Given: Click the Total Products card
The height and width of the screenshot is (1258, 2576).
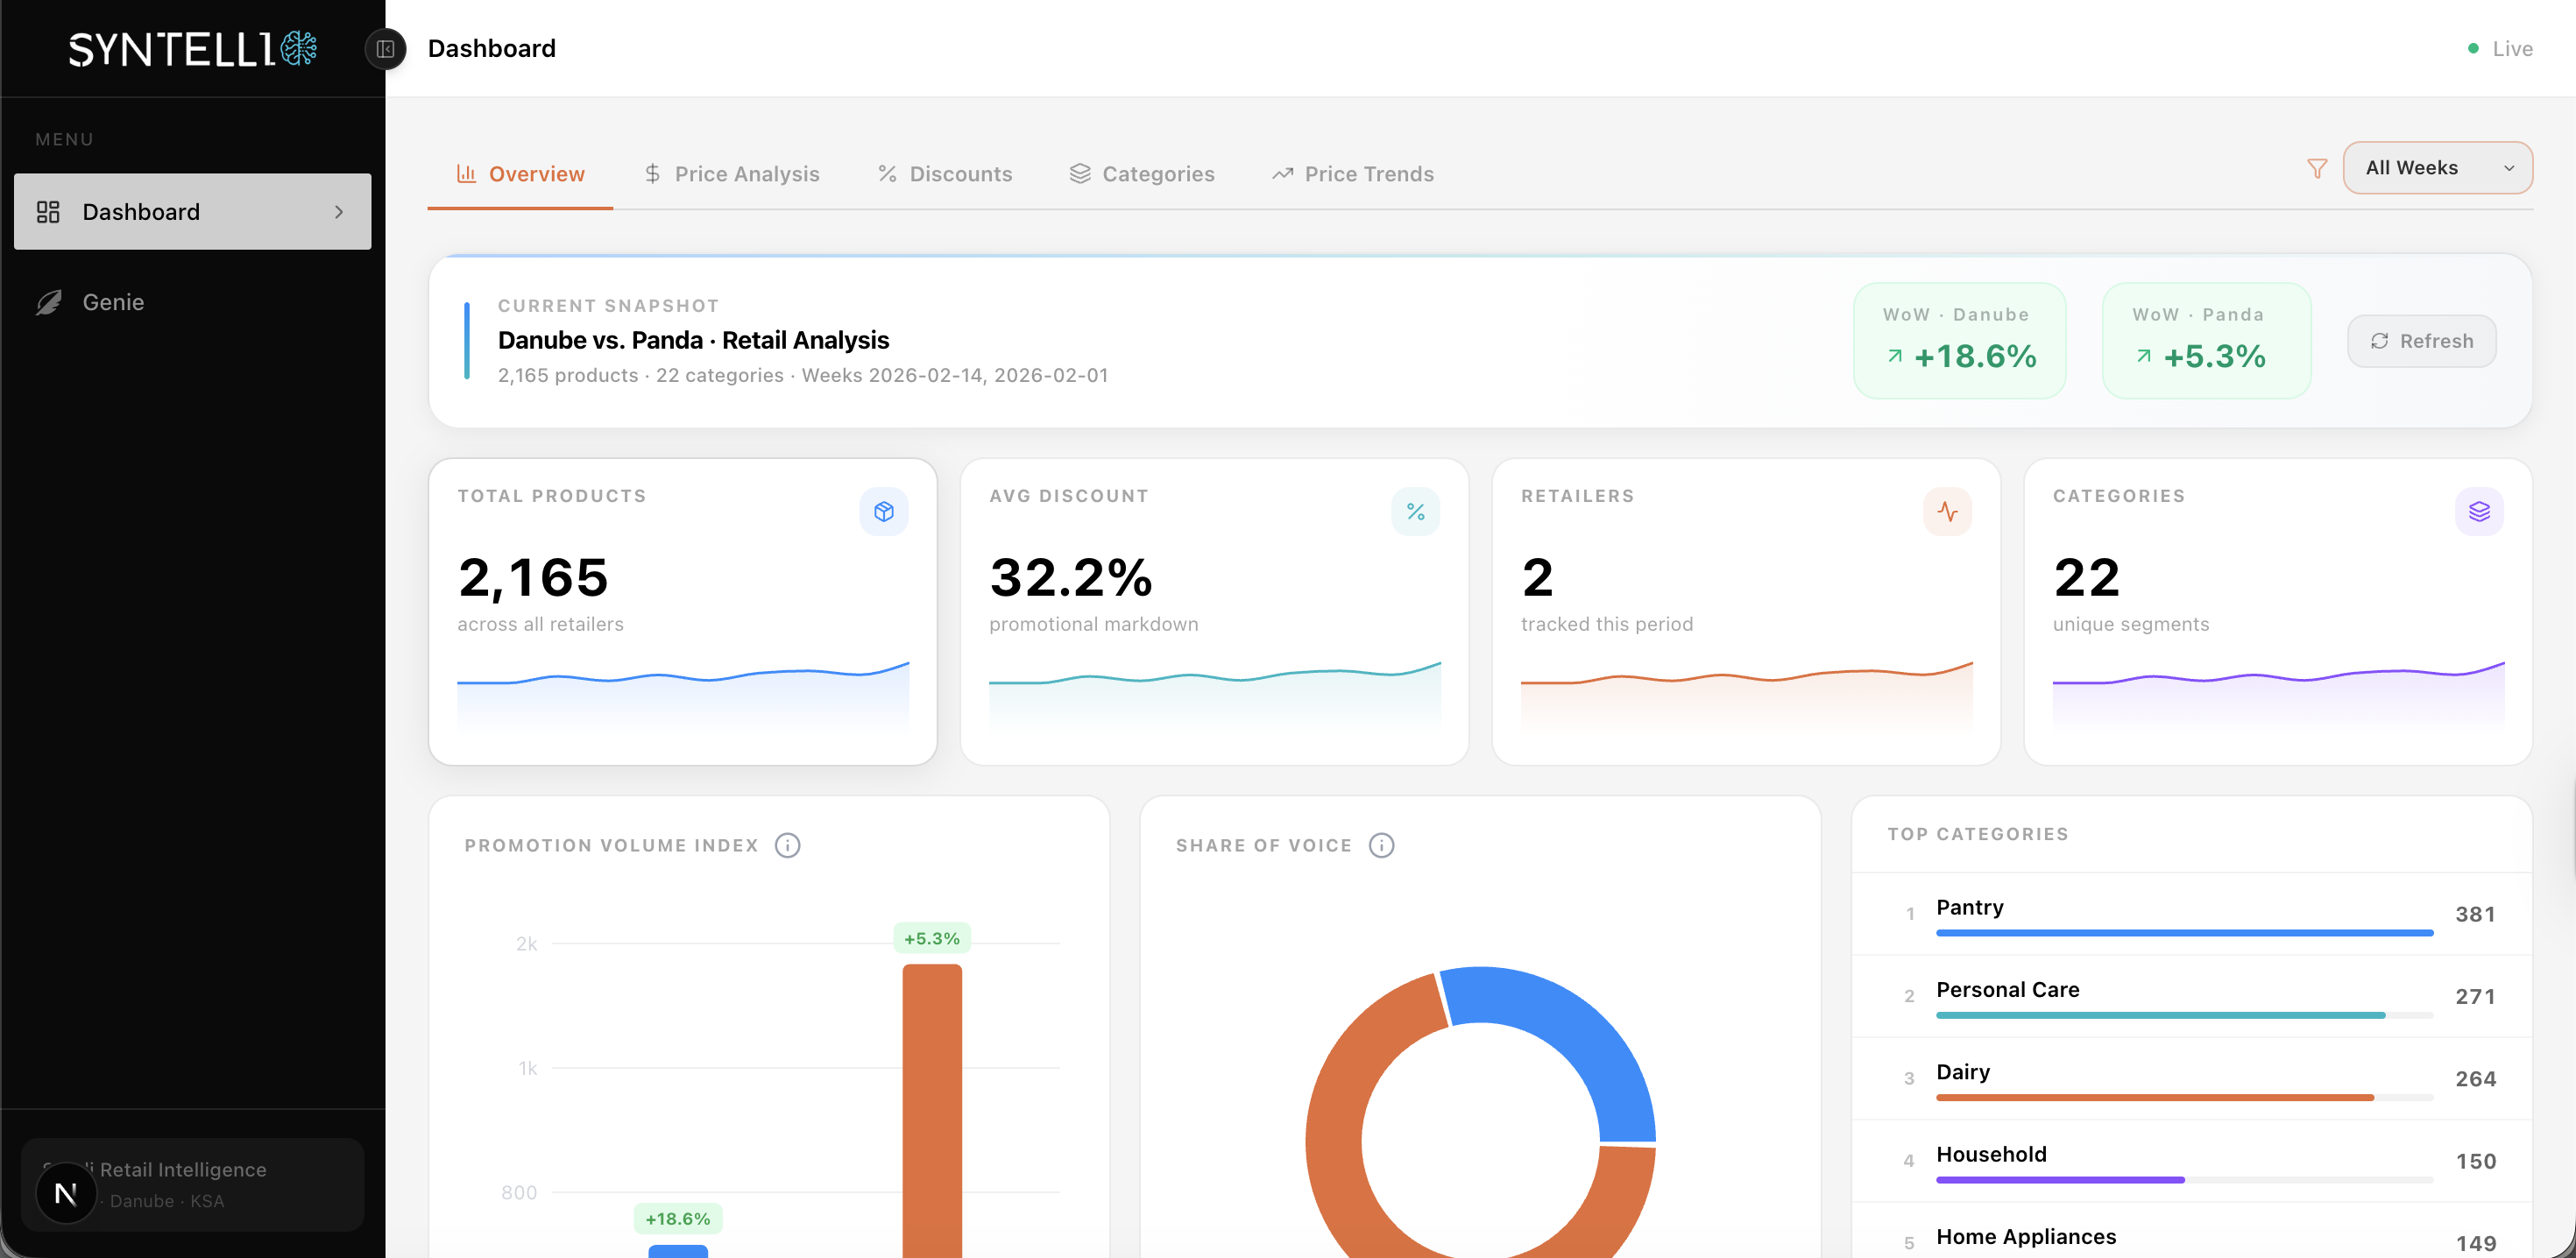Looking at the screenshot, I should pyautogui.click(x=683, y=612).
